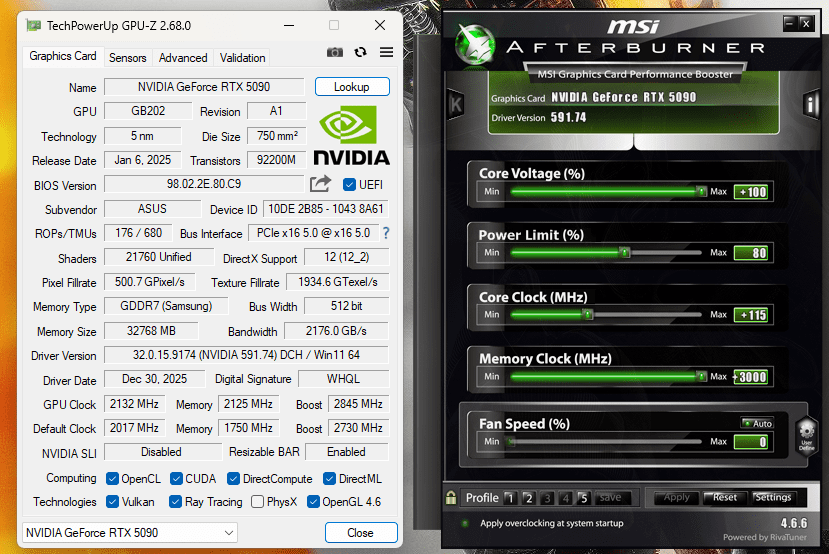Select Afterburner profile slot 2

coord(528,498)
